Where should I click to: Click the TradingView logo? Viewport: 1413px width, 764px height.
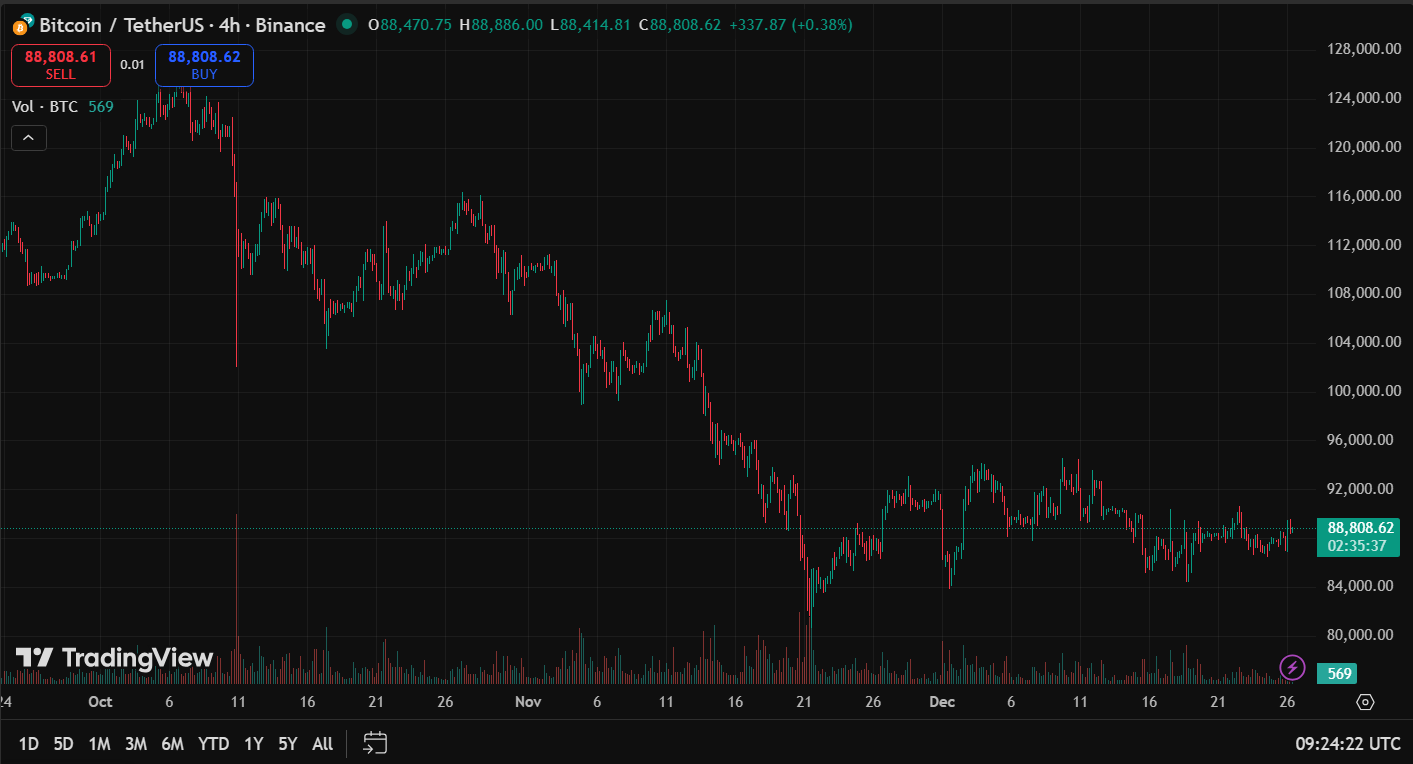pos(115,657)
